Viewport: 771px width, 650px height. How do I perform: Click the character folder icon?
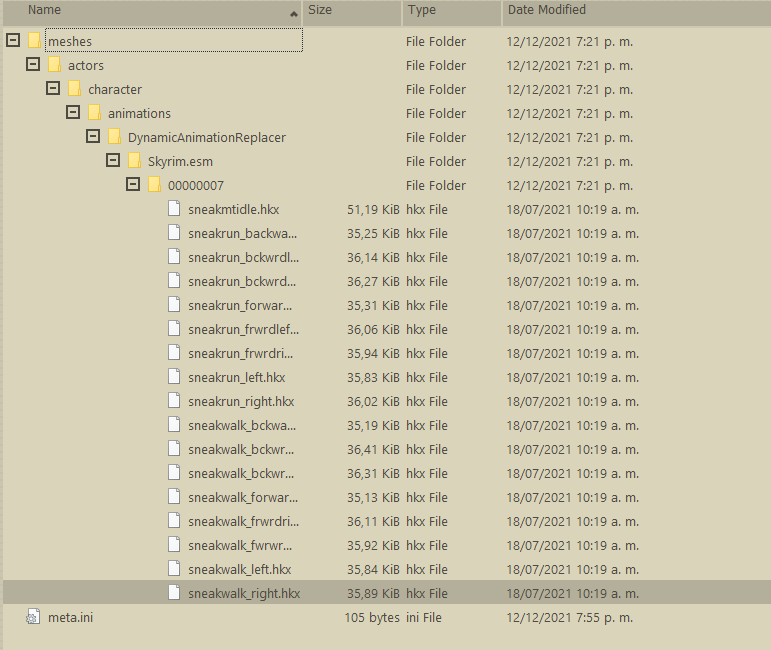tap(74, 89)
